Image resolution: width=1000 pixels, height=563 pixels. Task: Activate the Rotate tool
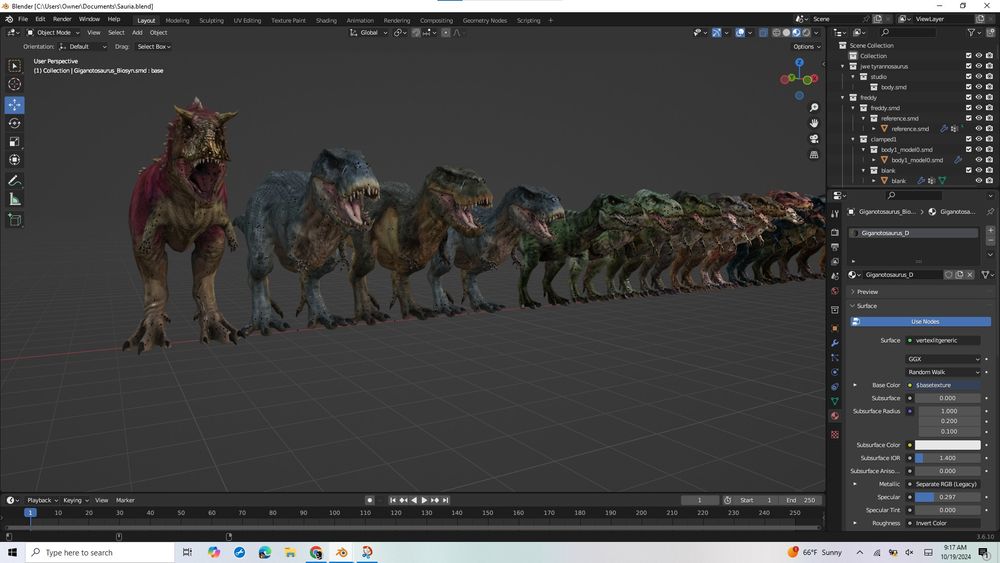click(15, 123)
